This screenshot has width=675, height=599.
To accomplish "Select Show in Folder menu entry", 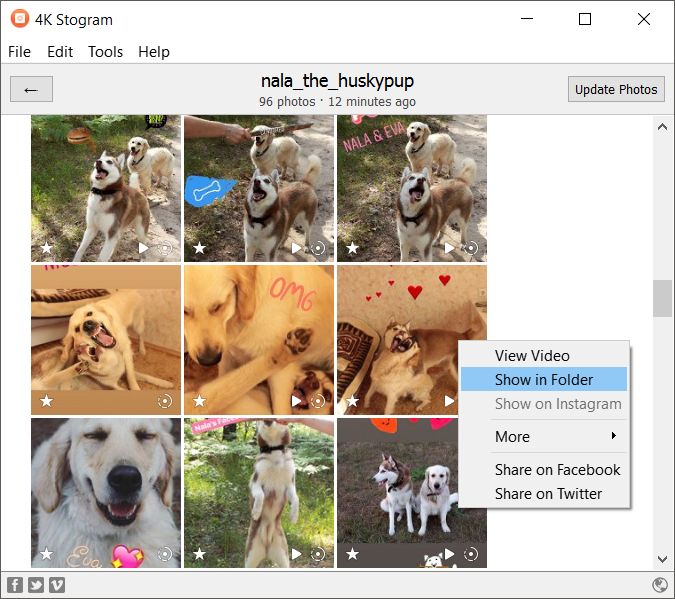I will [x=544, y=379].
